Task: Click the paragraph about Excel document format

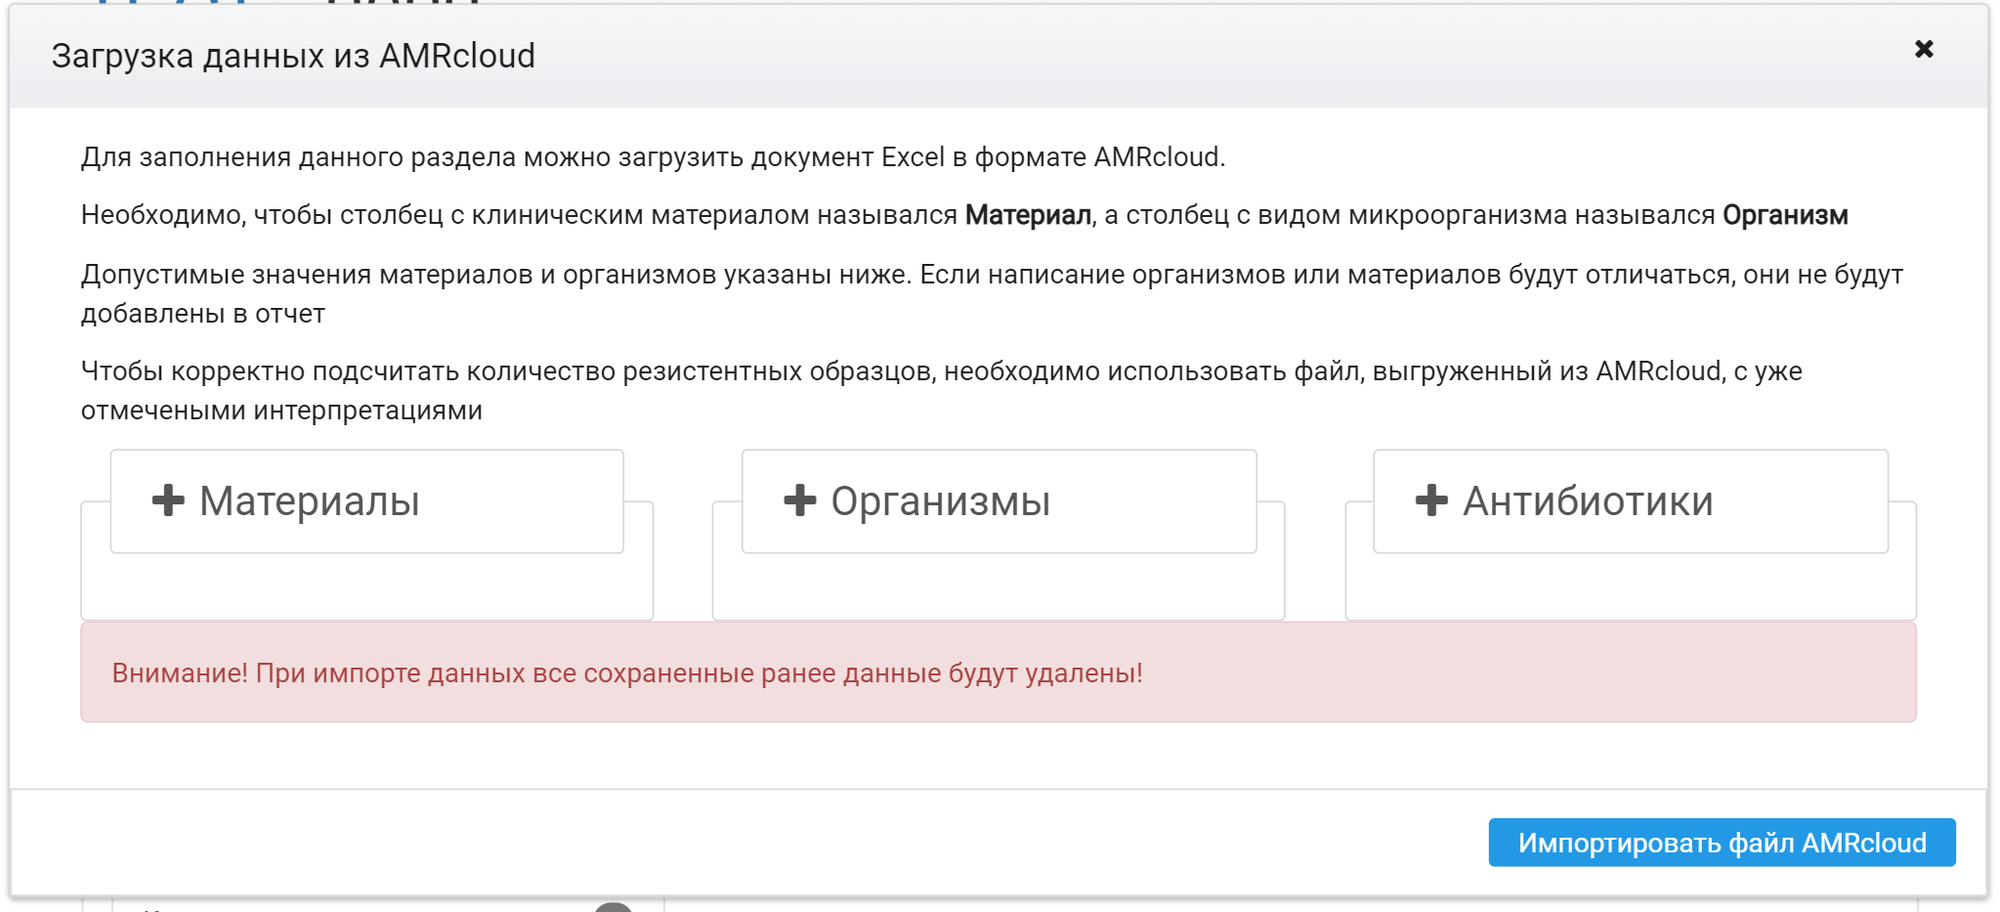Action: click(x=653, y=157)
